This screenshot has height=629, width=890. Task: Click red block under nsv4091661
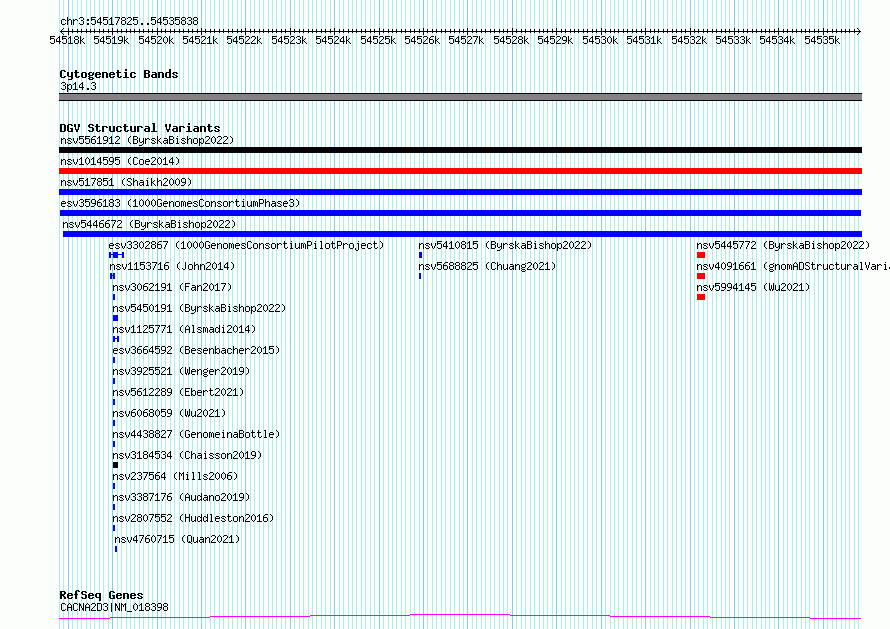(x=700, y=276)
